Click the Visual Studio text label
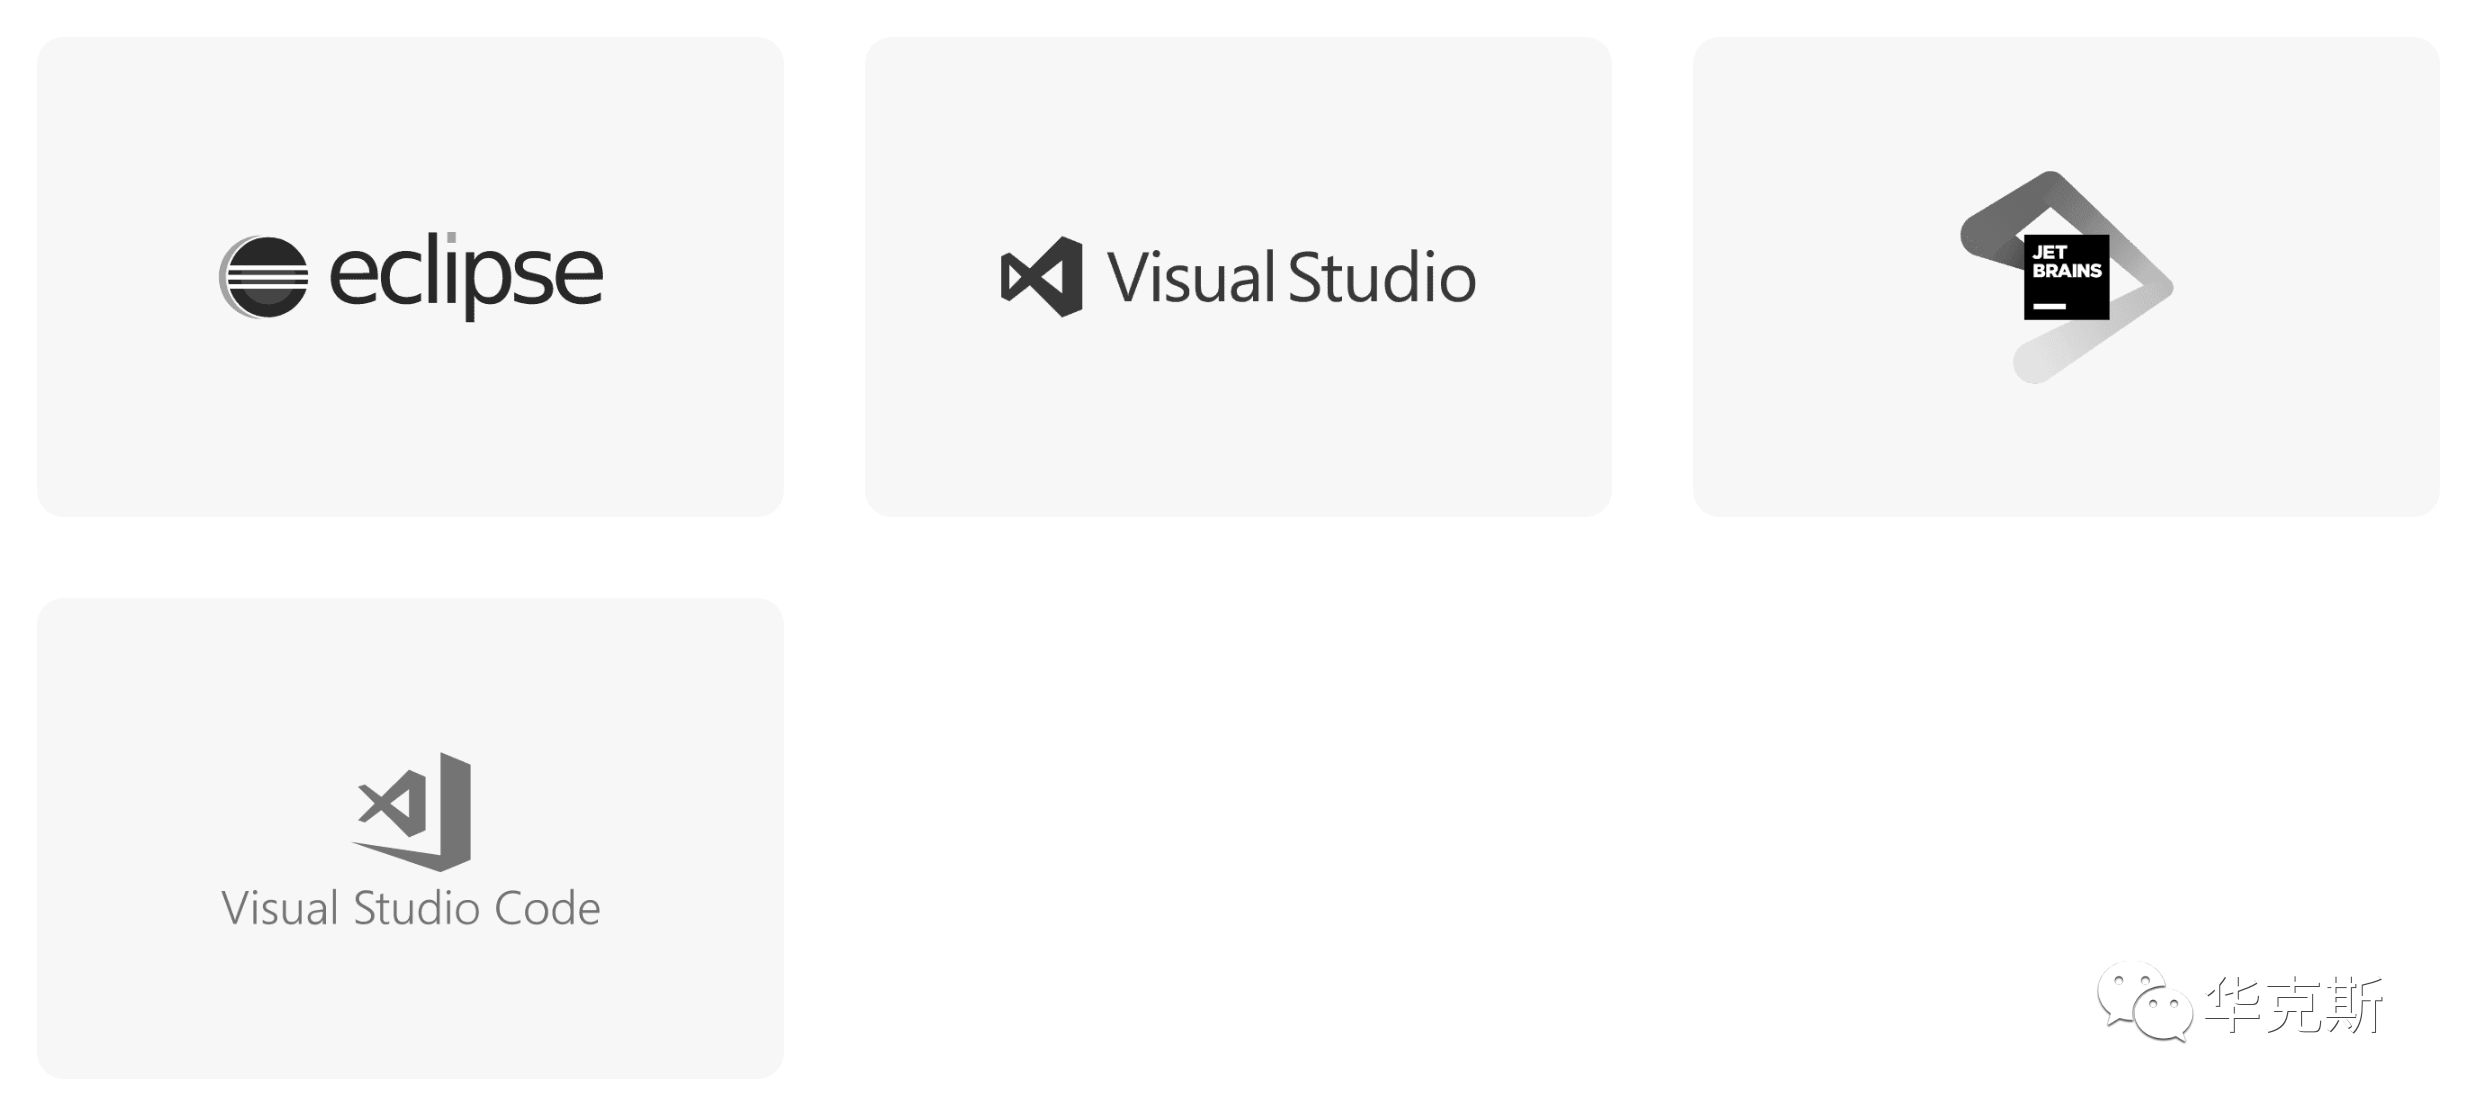The width and height of the screenshot is (2466, 1115). tap(1291, 277)
